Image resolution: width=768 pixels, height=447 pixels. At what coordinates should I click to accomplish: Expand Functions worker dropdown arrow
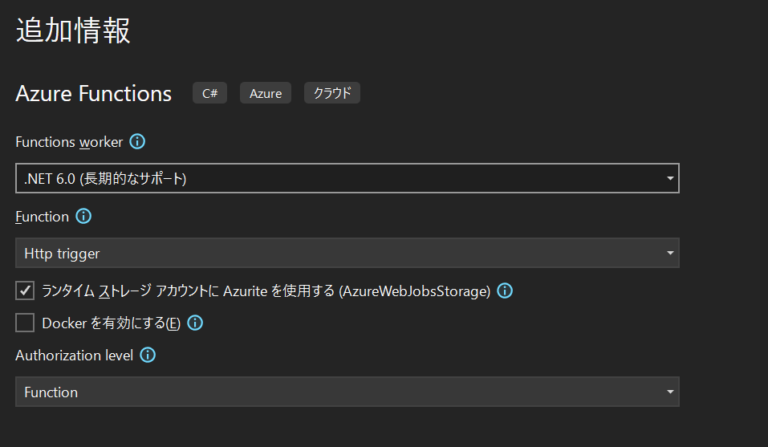click(x=670, y=178)
